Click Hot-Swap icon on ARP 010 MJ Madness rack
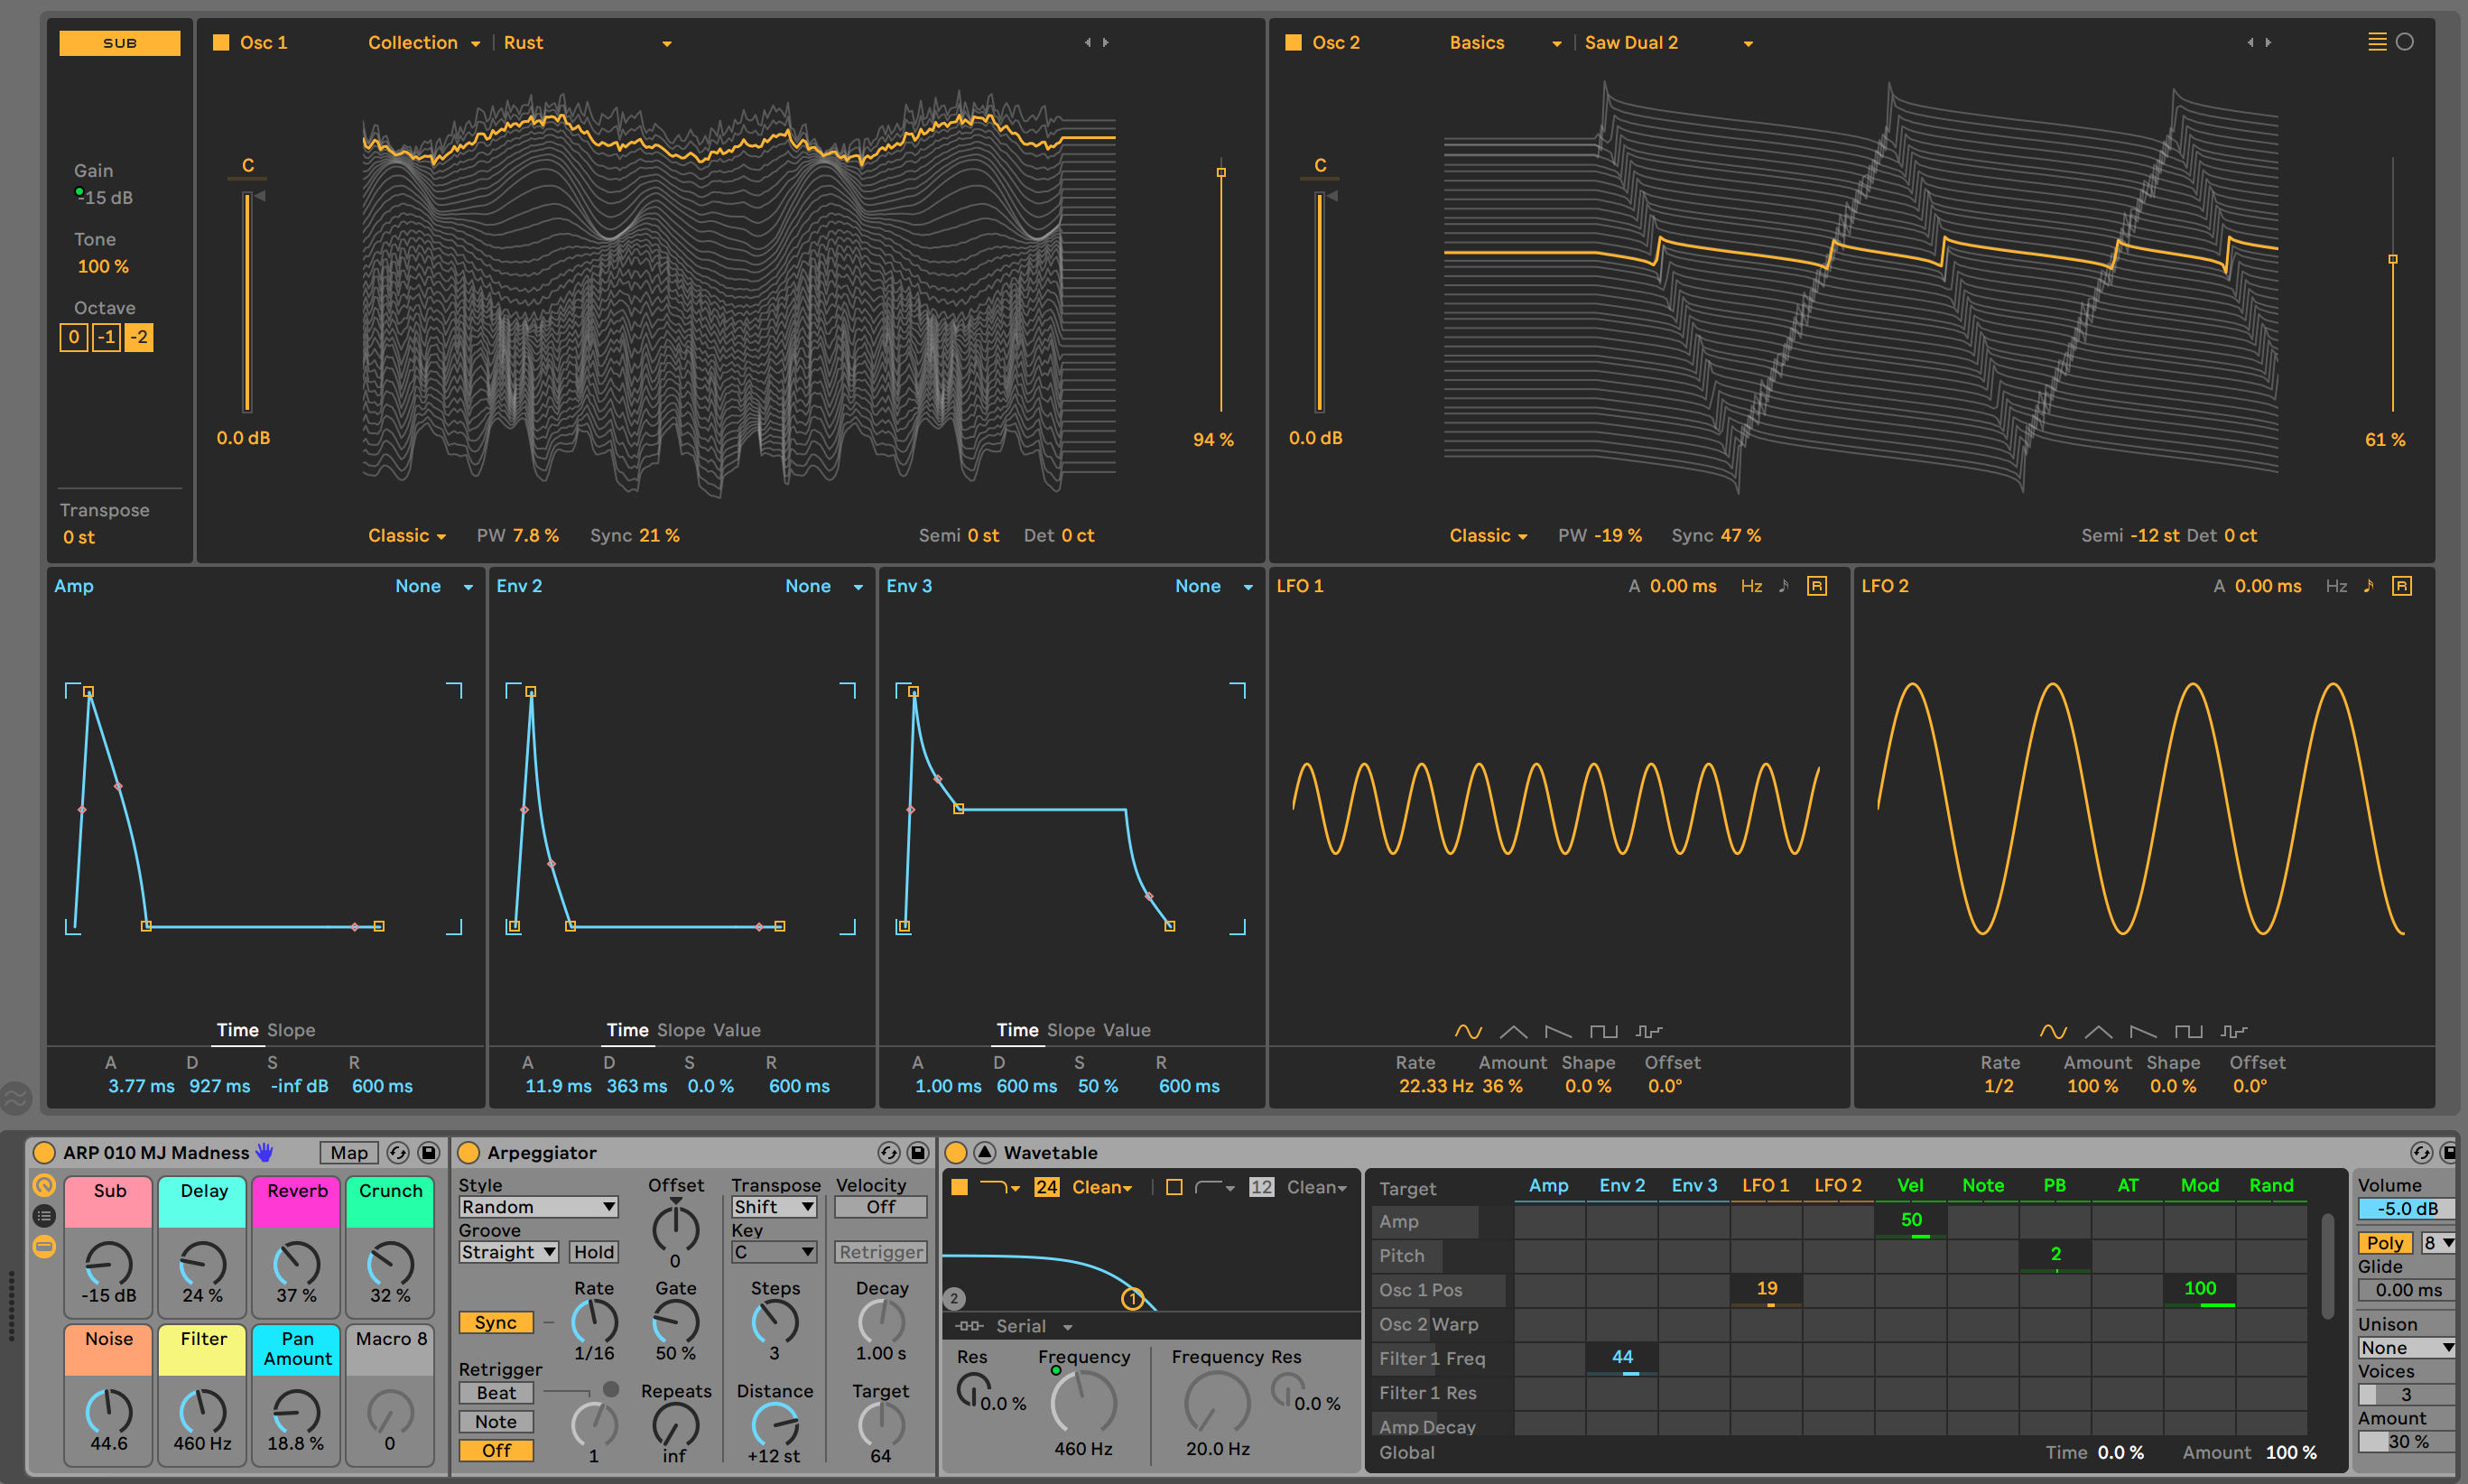Screen dimensions: 2468x1484 [398, 1152]
